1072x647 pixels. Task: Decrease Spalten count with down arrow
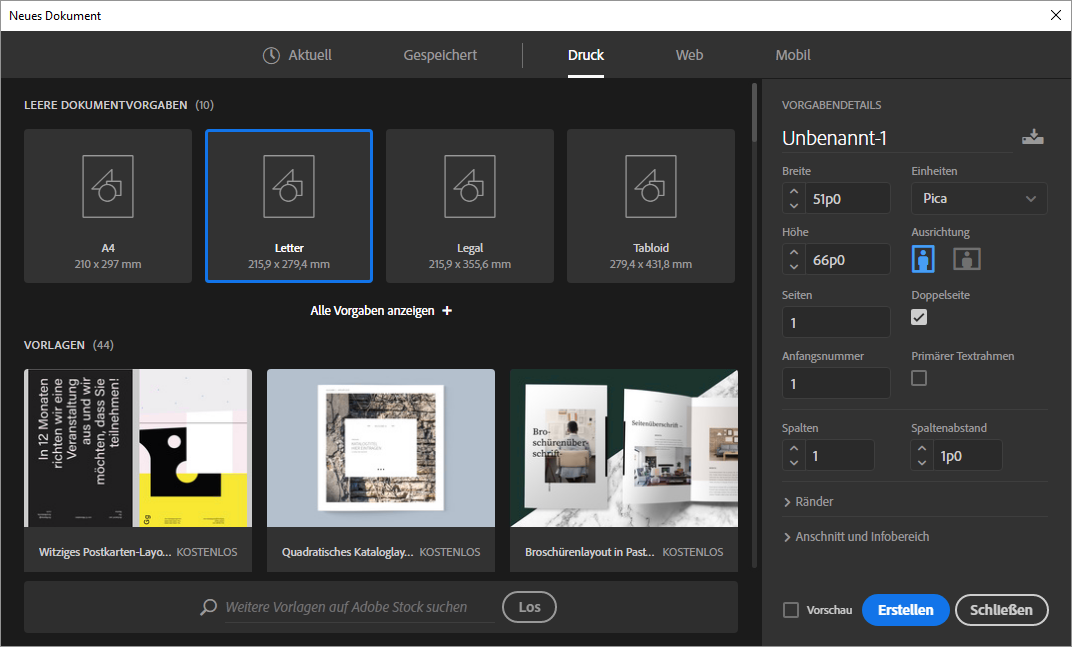point(794,462)
